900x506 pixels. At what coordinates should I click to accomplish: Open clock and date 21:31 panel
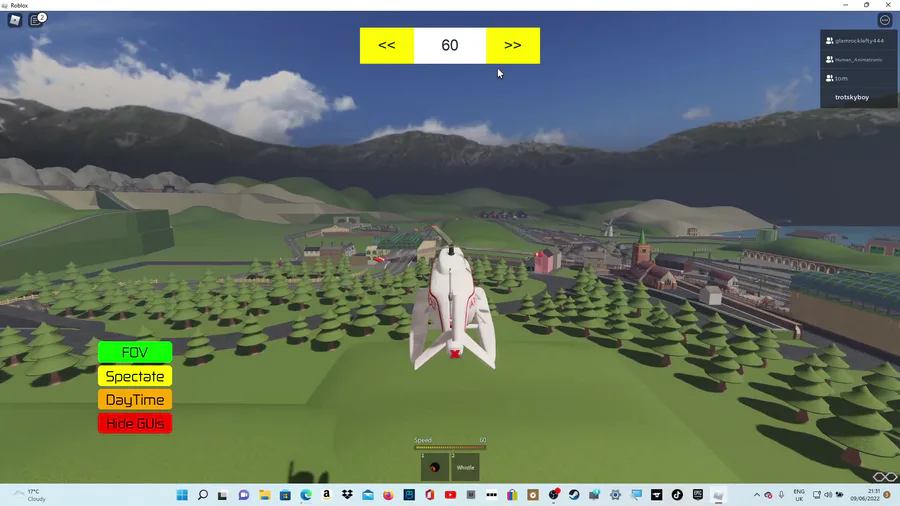point(865,495)
